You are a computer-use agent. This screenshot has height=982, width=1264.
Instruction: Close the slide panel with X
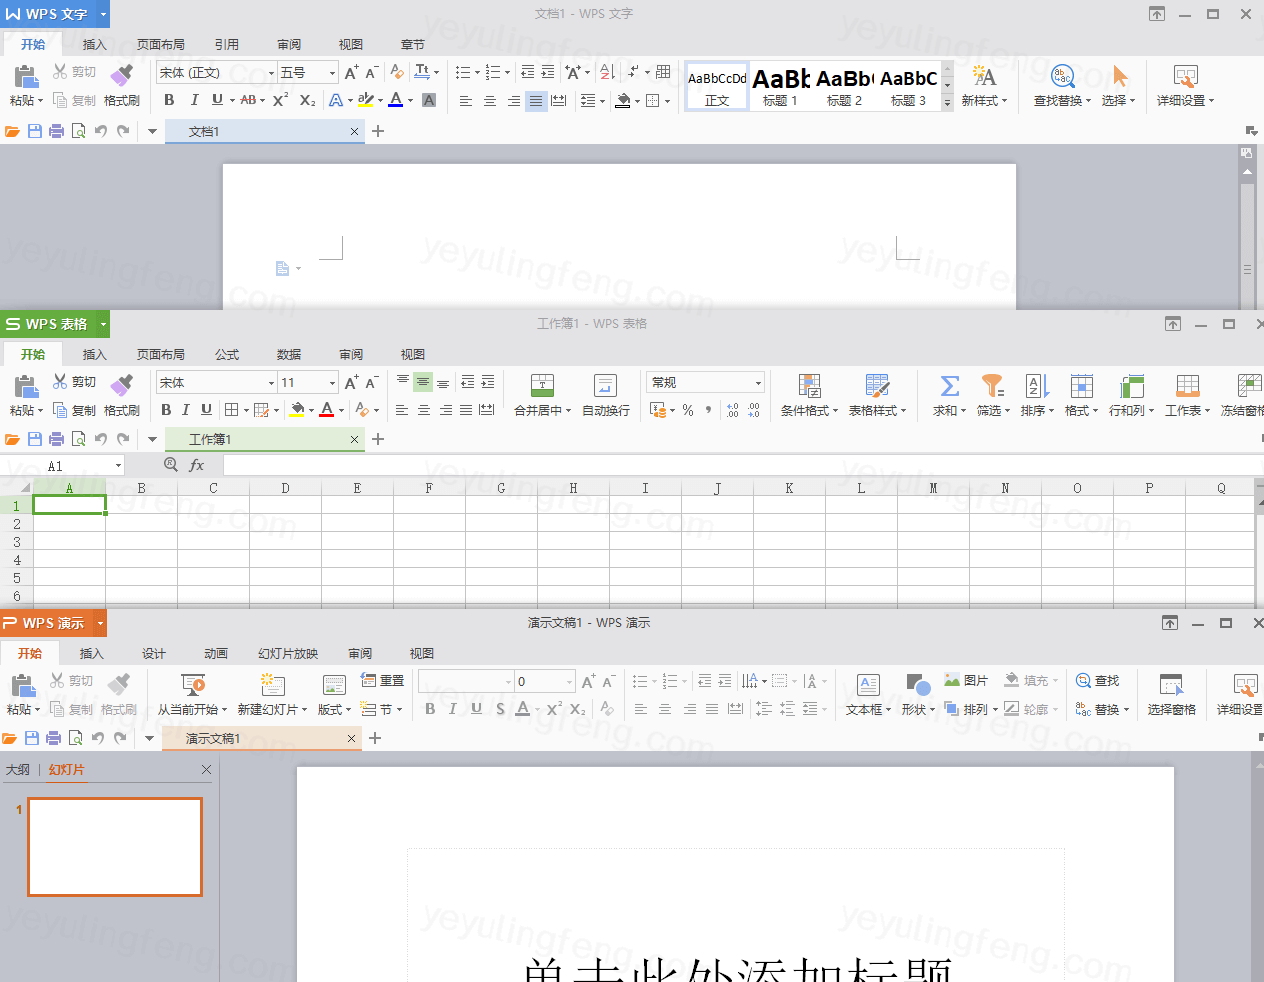coord(206,769)
